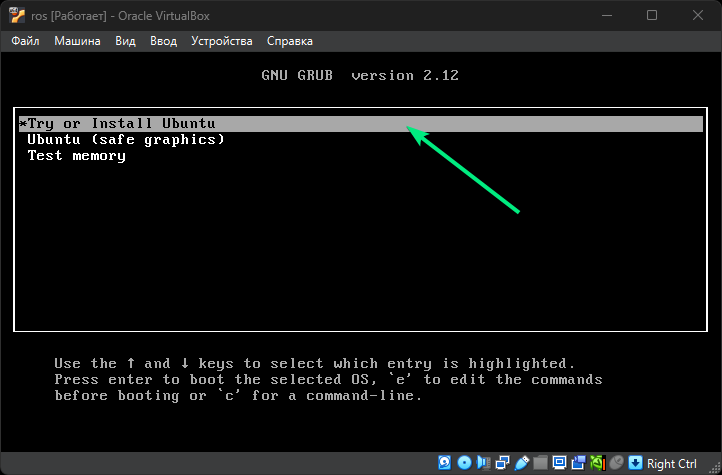Select the Ubuntu (safe graphics) entry
This screenshot has width=722, height=475.
pos(126,139)
